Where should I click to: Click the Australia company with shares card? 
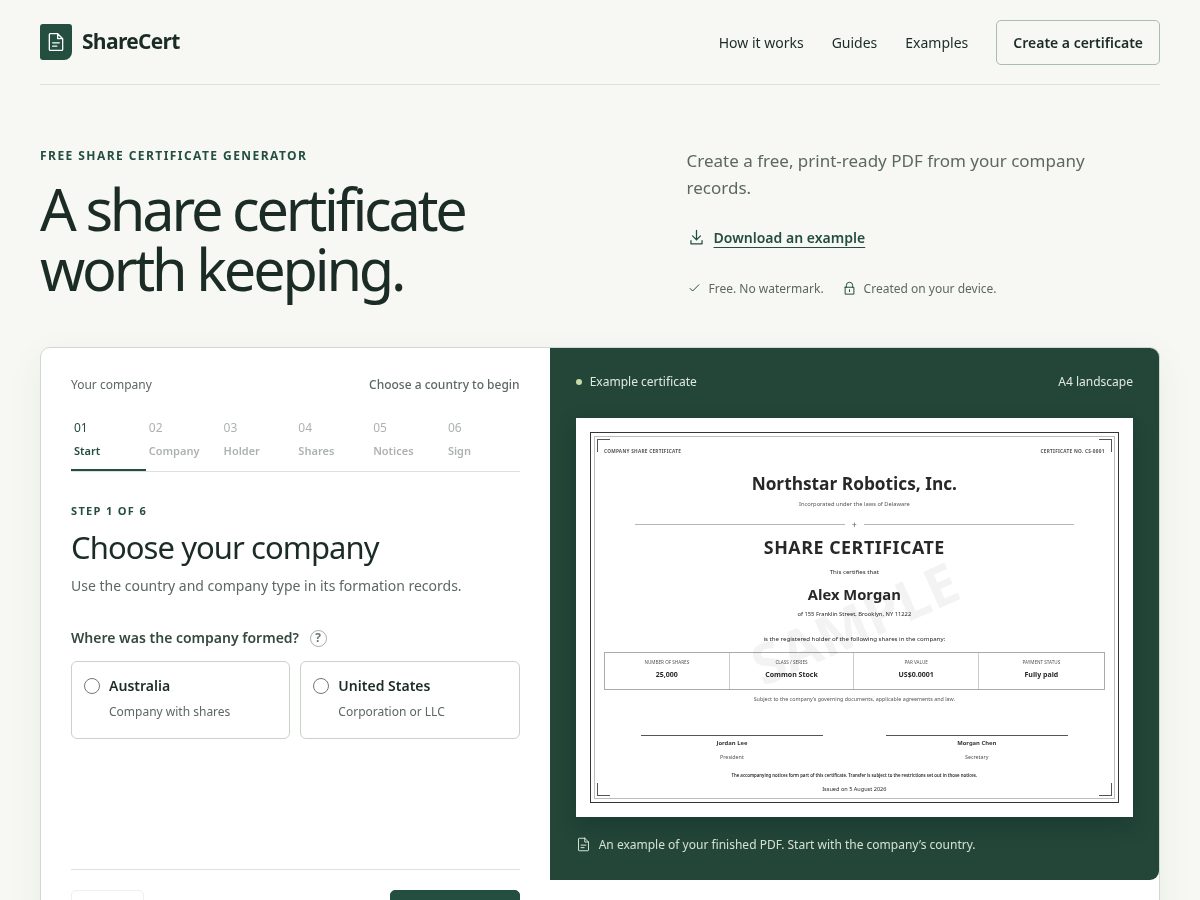(x=180, y=700)
